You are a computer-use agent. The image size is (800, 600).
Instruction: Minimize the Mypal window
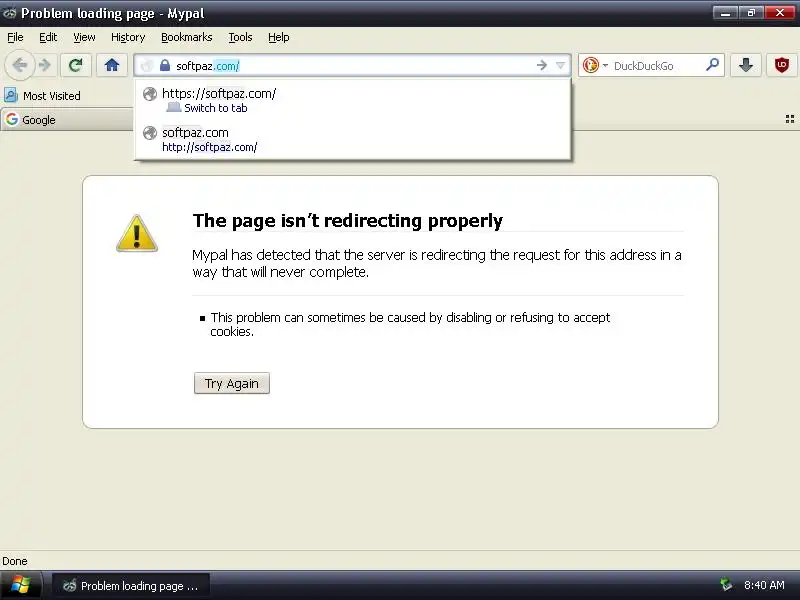[x=725, y=12]
